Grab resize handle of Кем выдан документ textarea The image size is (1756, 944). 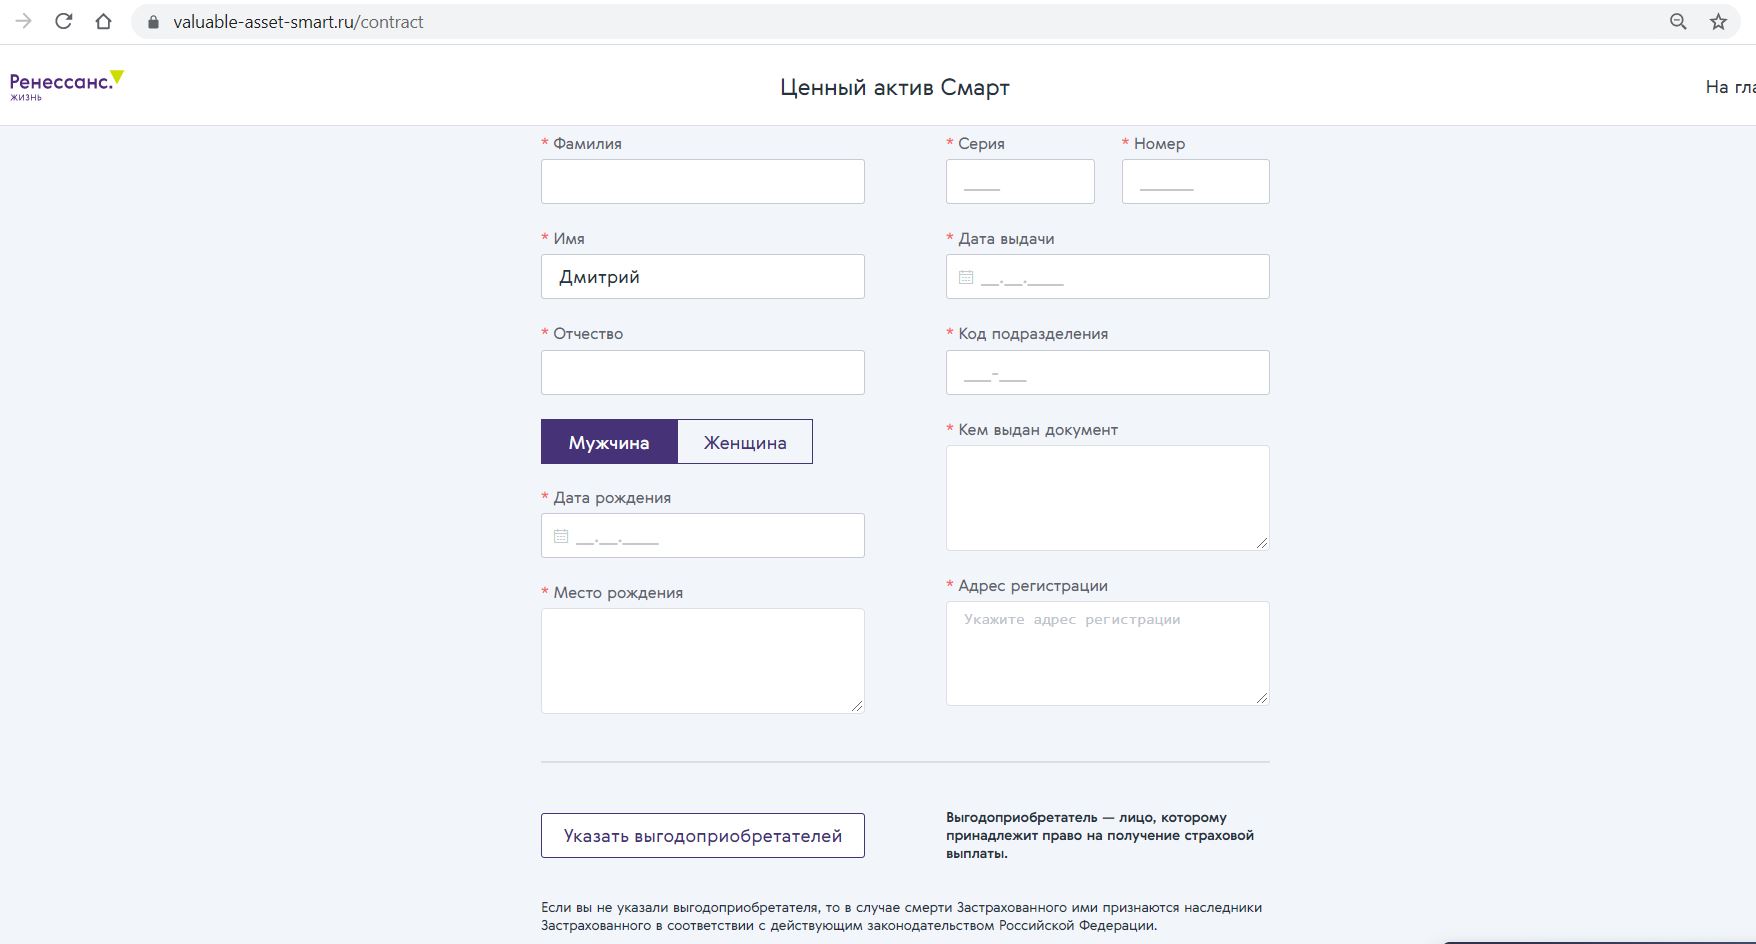(1262, 543)
